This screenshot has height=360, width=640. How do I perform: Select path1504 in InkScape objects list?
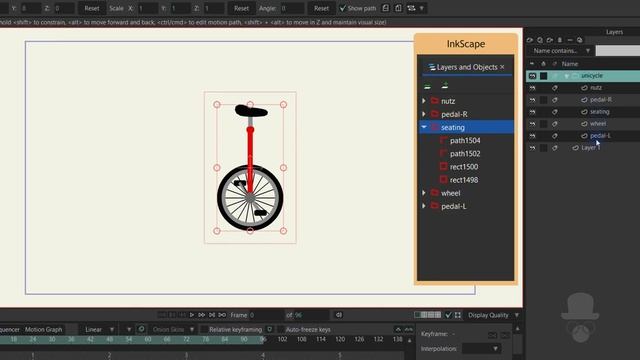coord(465,140)
